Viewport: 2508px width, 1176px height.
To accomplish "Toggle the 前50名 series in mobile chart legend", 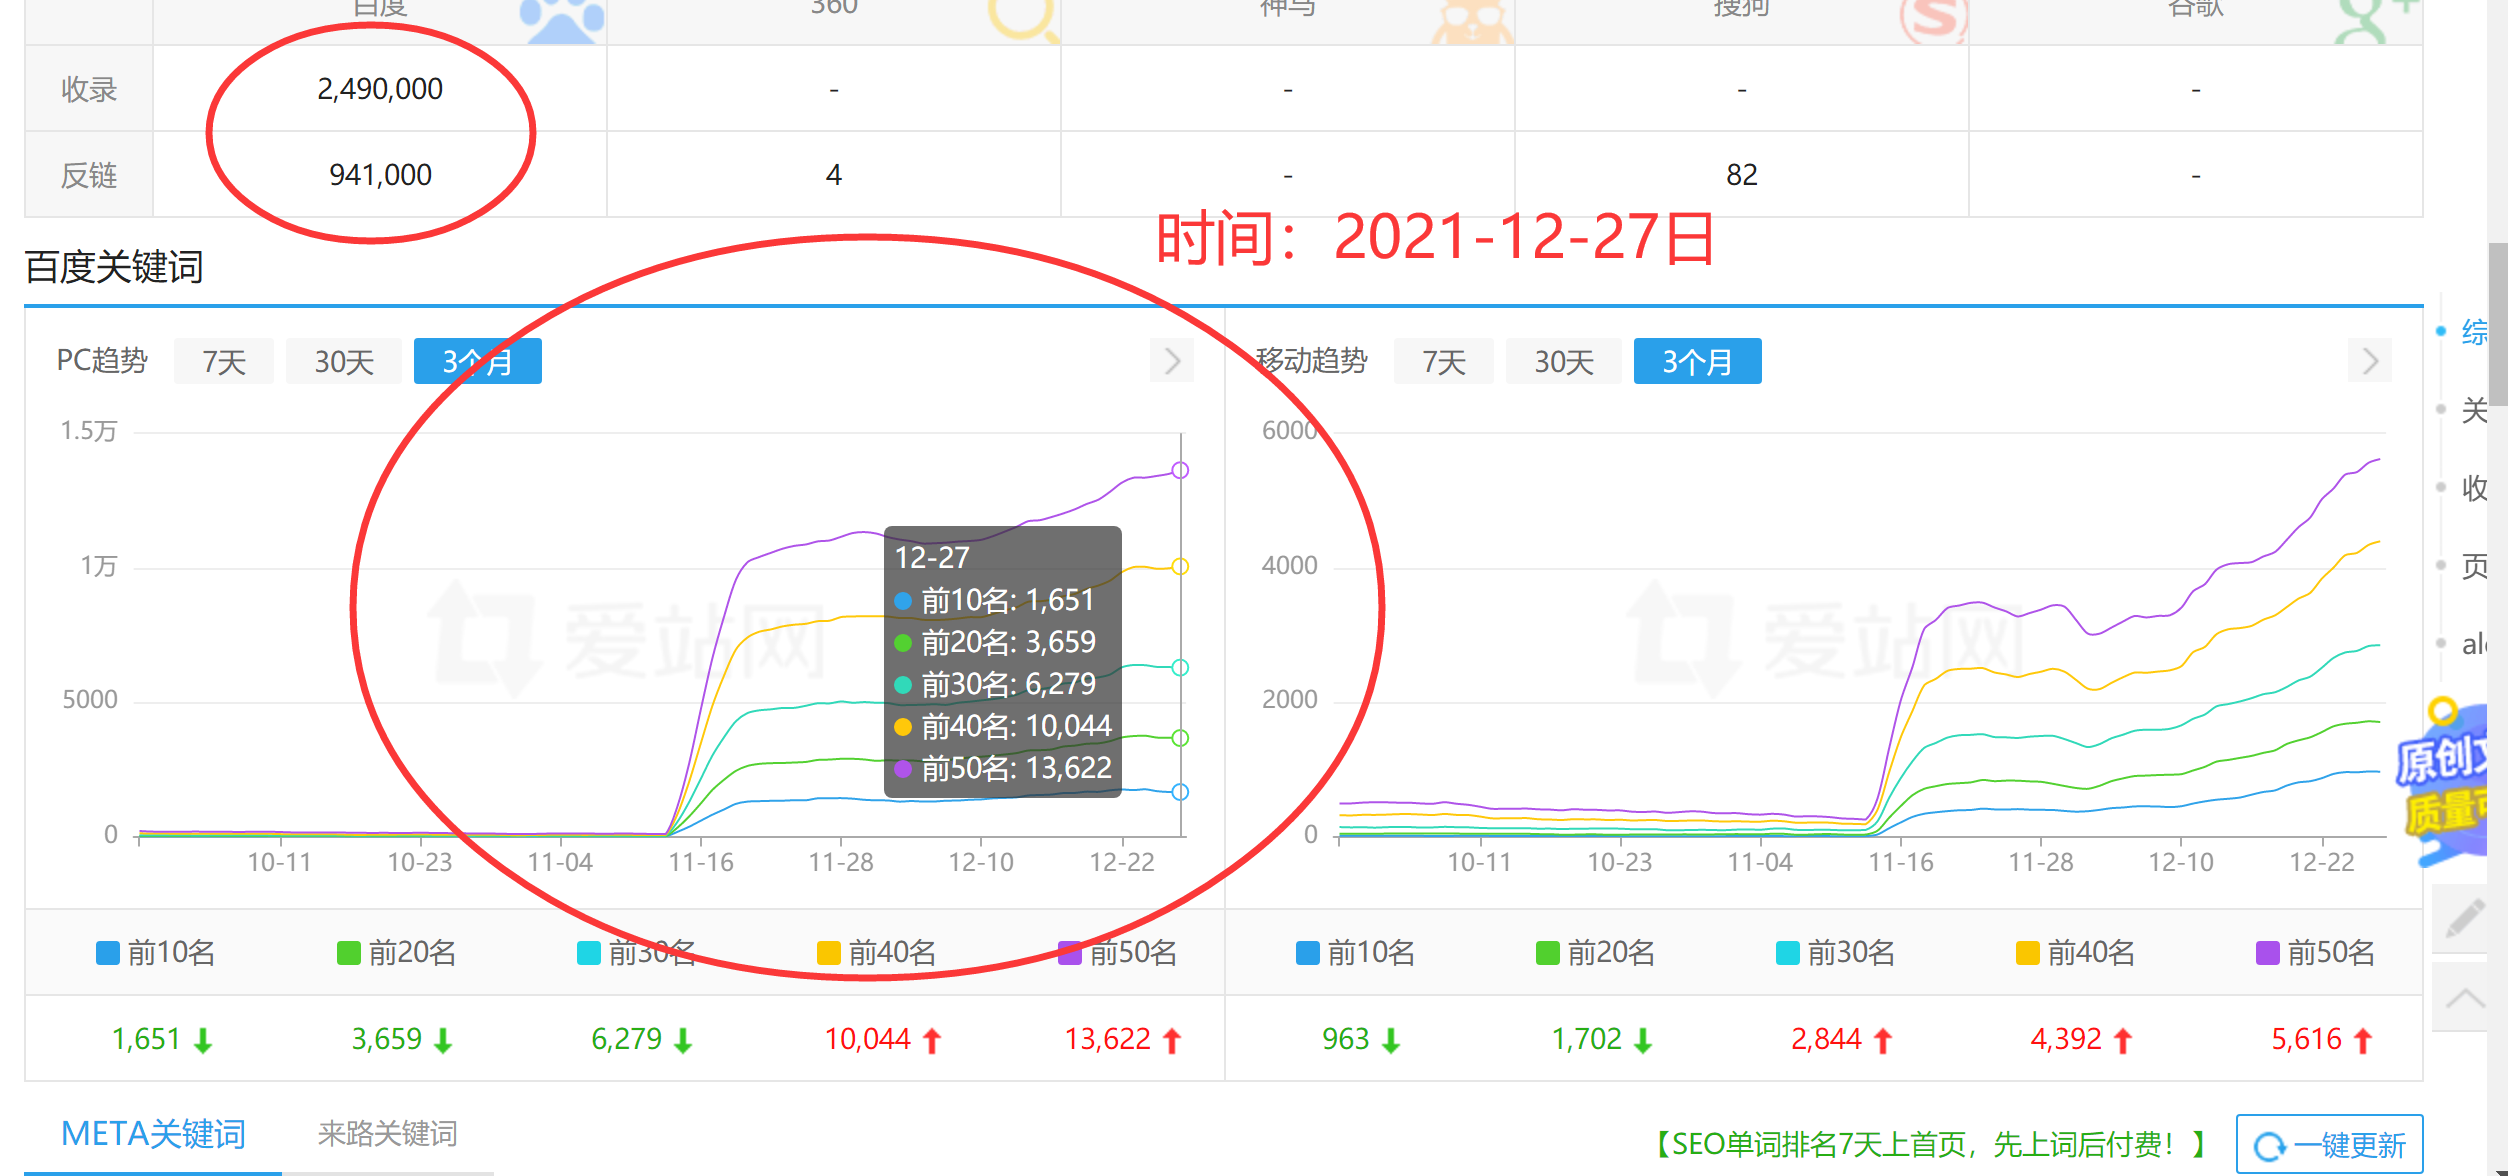I will coord(2315,952).
